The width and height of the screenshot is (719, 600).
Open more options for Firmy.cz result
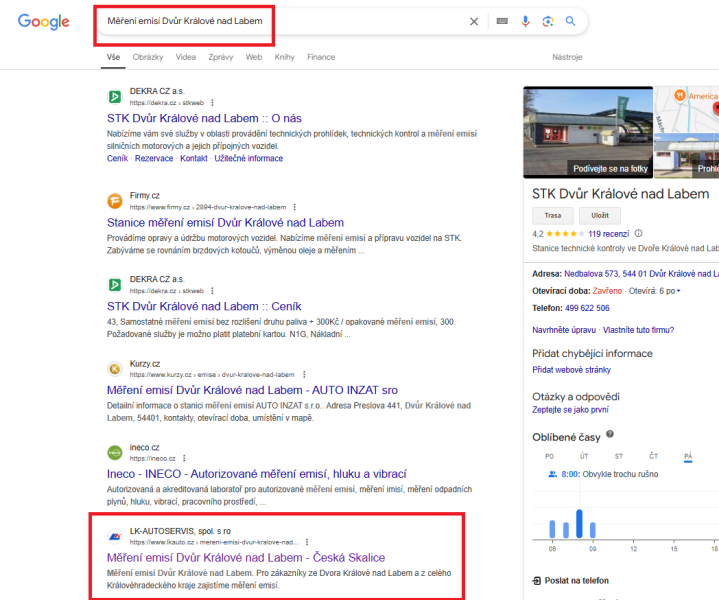point(294,207)
